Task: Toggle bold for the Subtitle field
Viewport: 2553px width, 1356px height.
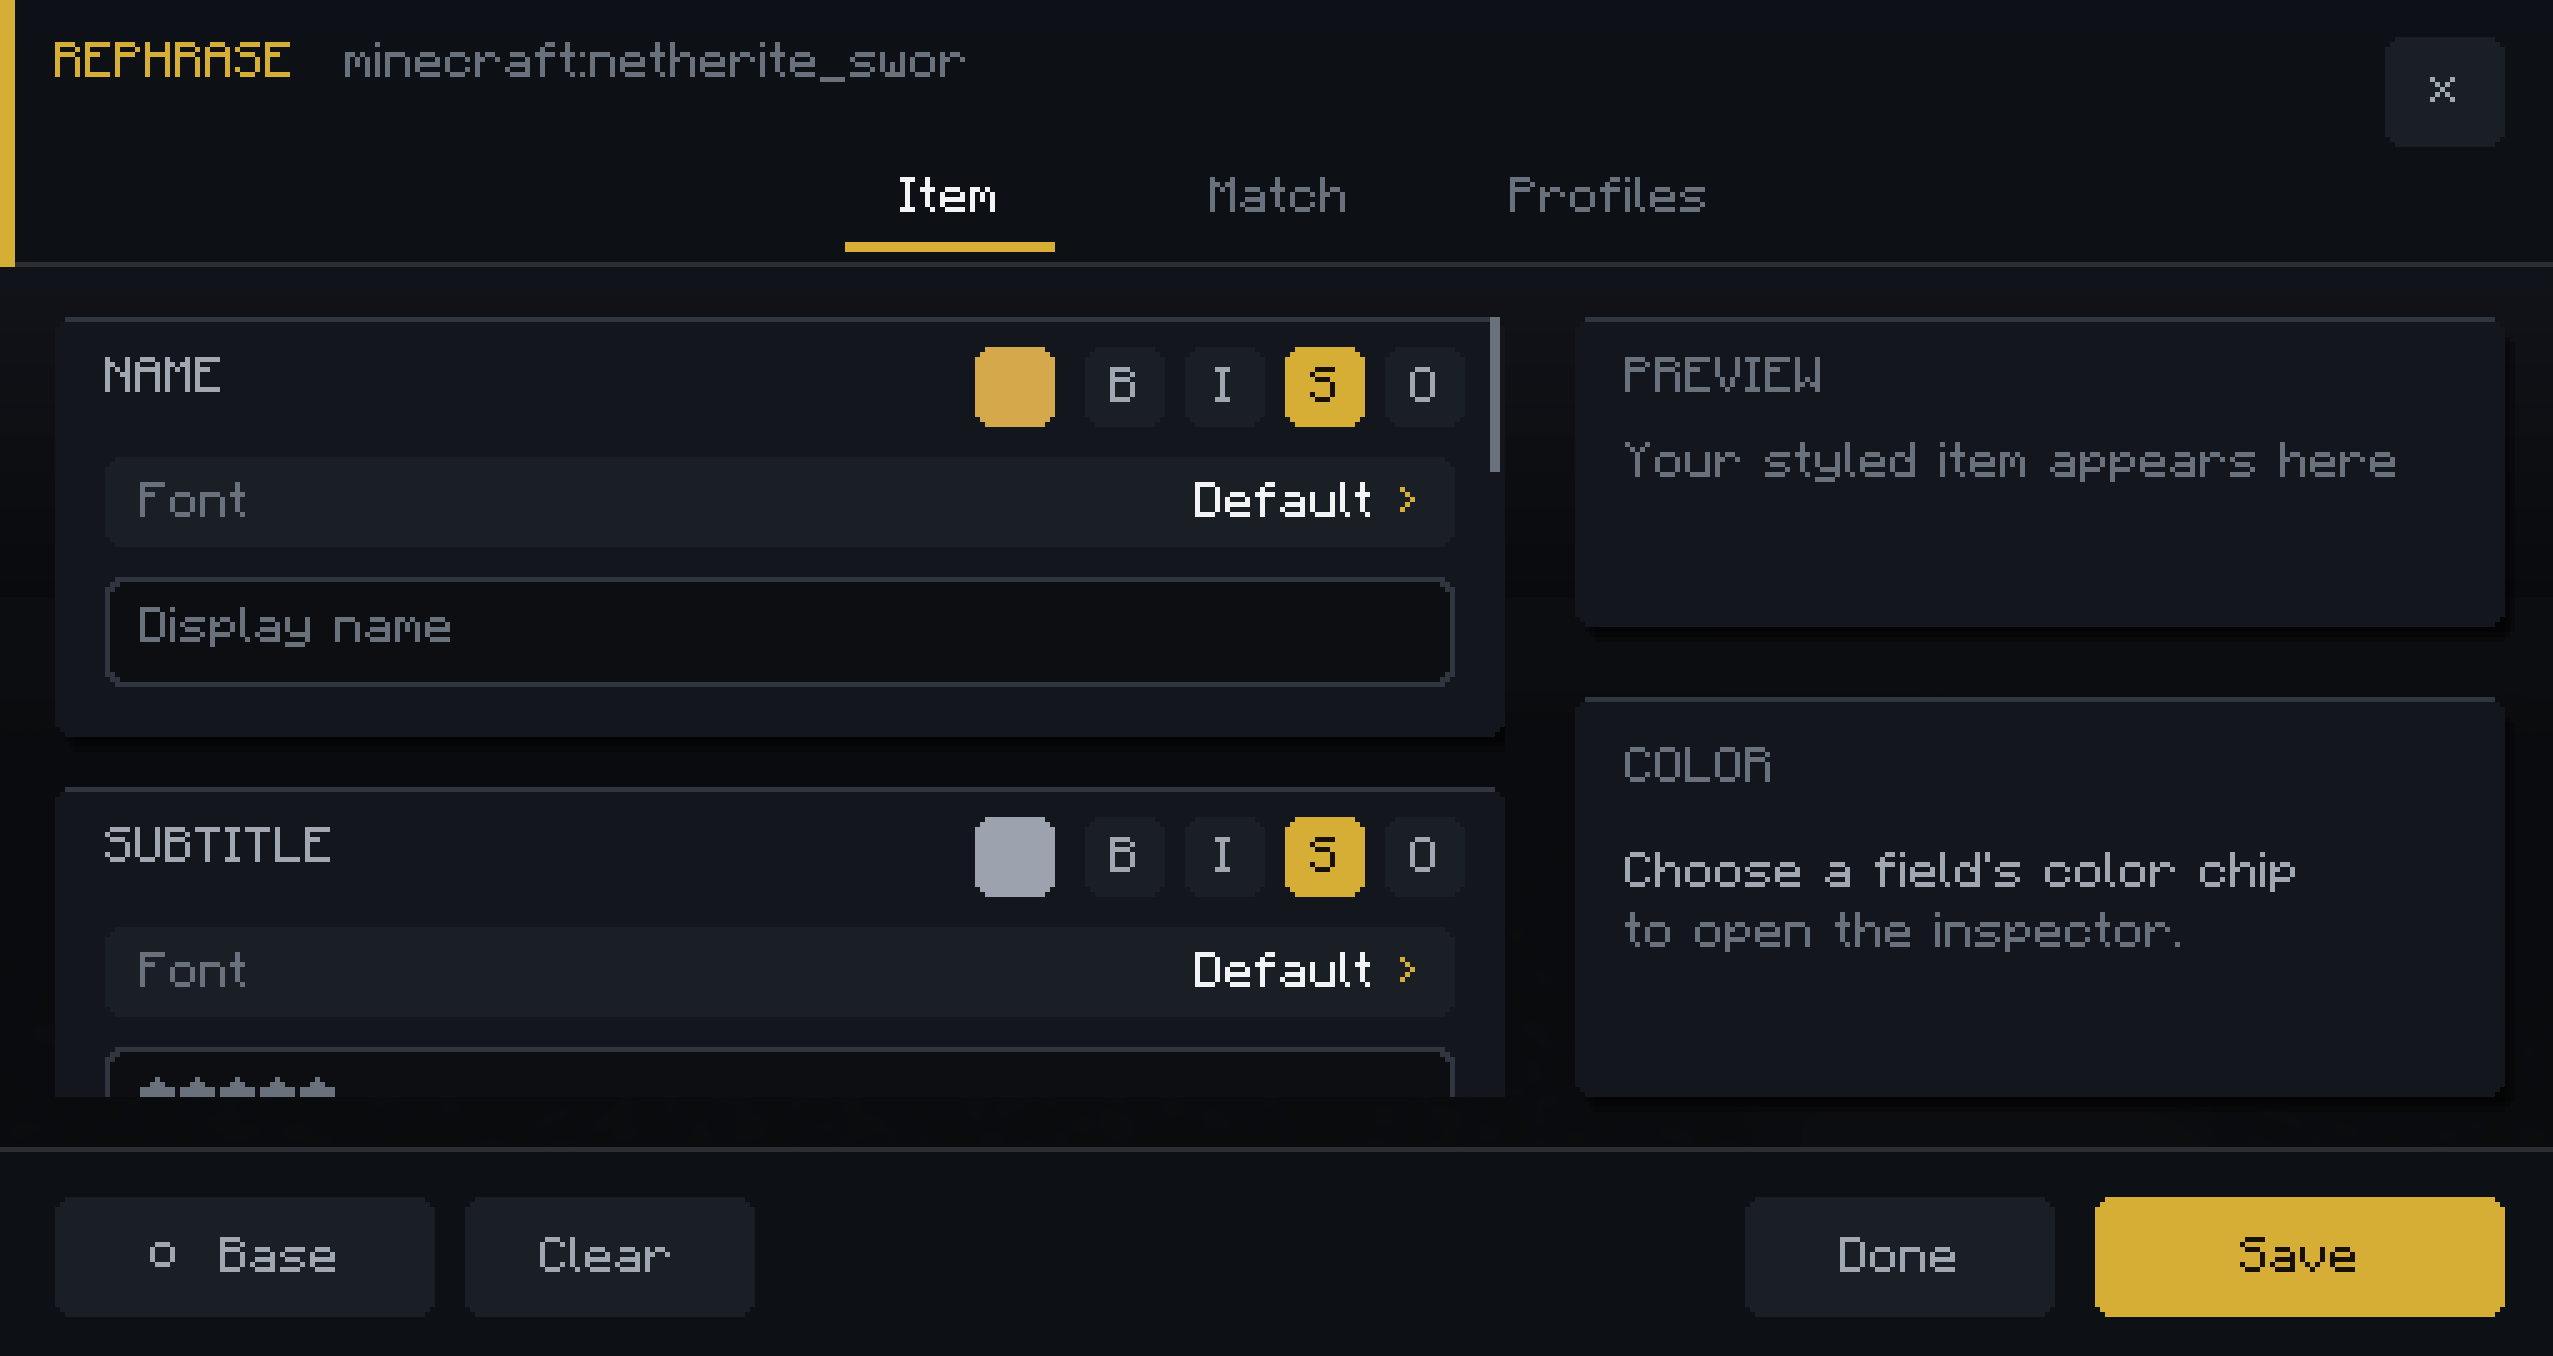Action: coord(1124,856)
